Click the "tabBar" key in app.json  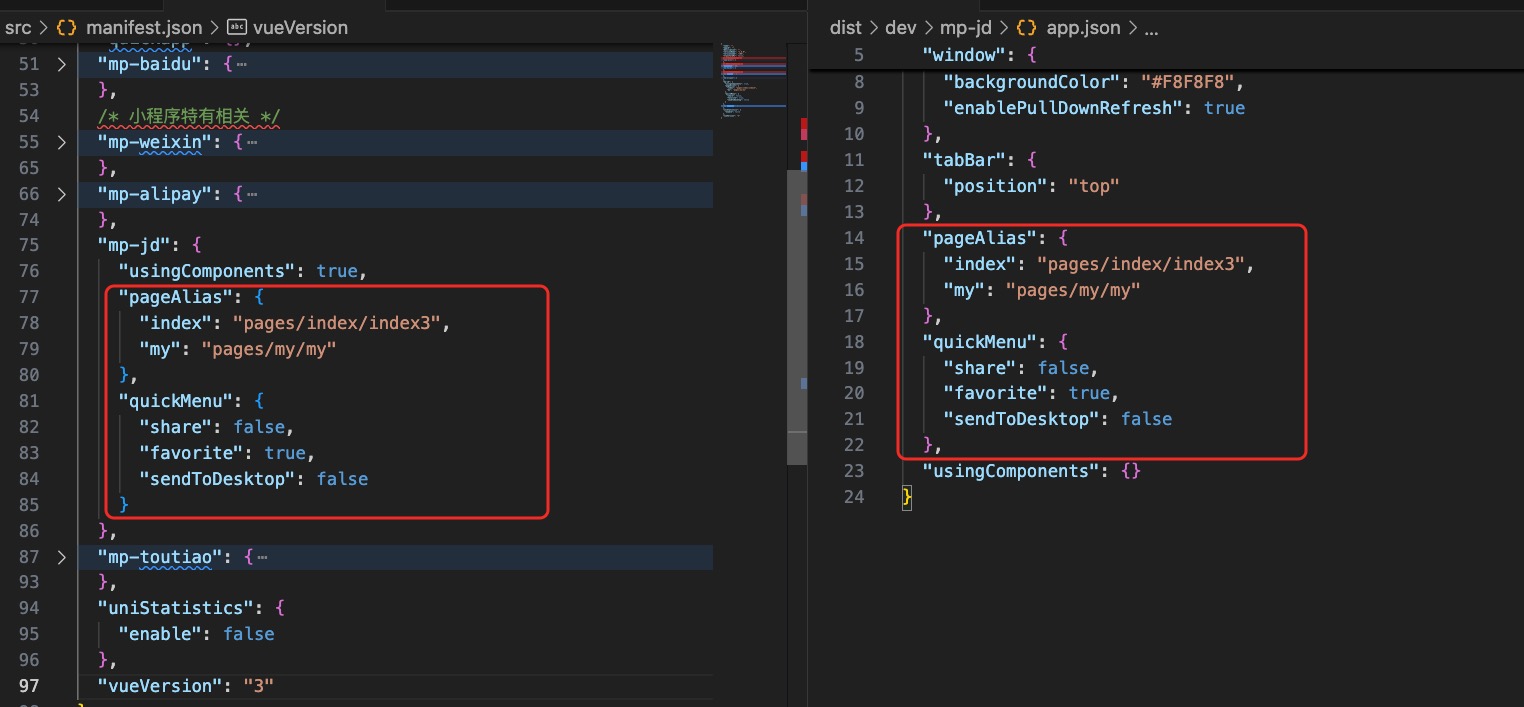pyautogui.click(x=964, y=159)
